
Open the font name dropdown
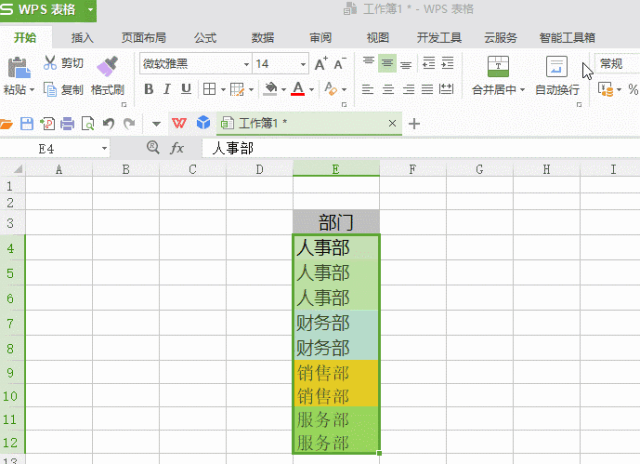coord(246,64)
